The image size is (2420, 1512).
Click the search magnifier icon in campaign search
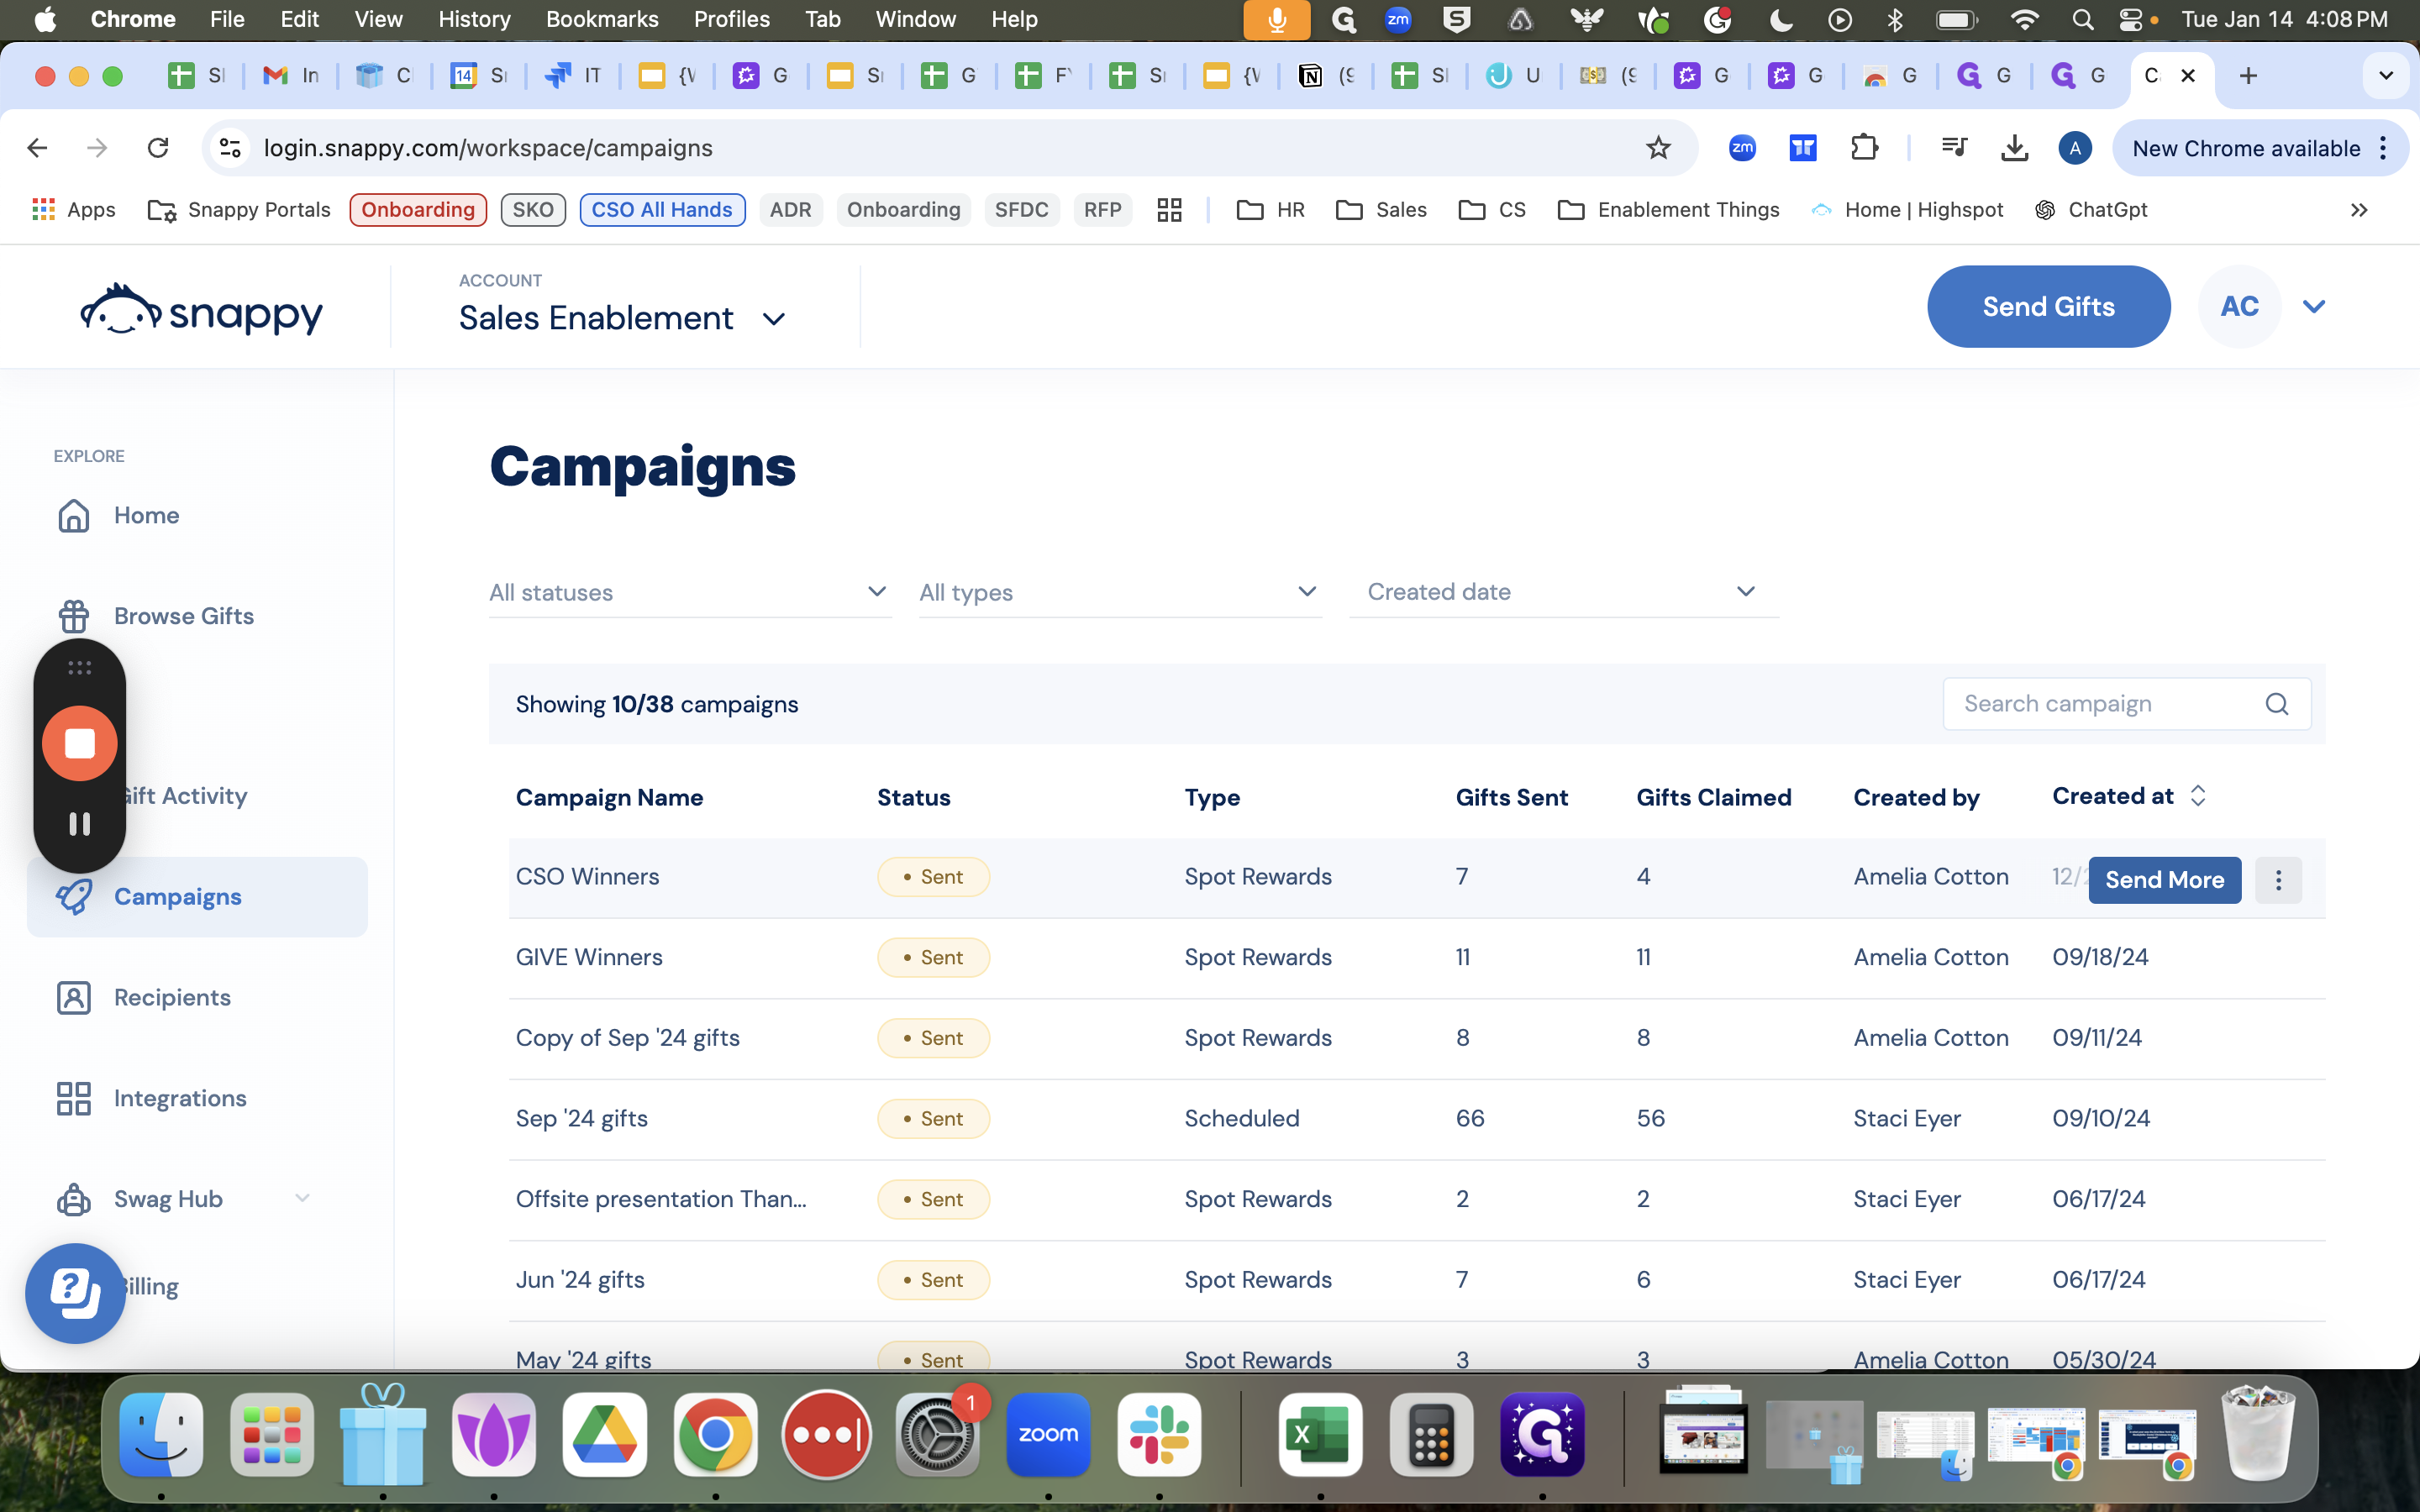(2277, 704)
